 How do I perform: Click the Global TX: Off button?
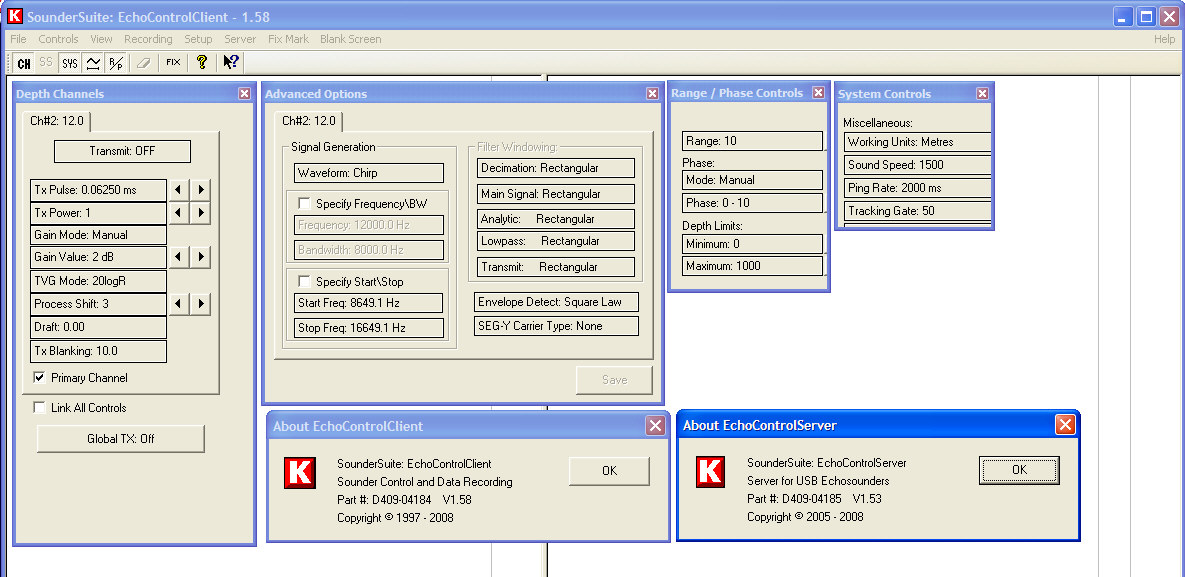(120, 439)
